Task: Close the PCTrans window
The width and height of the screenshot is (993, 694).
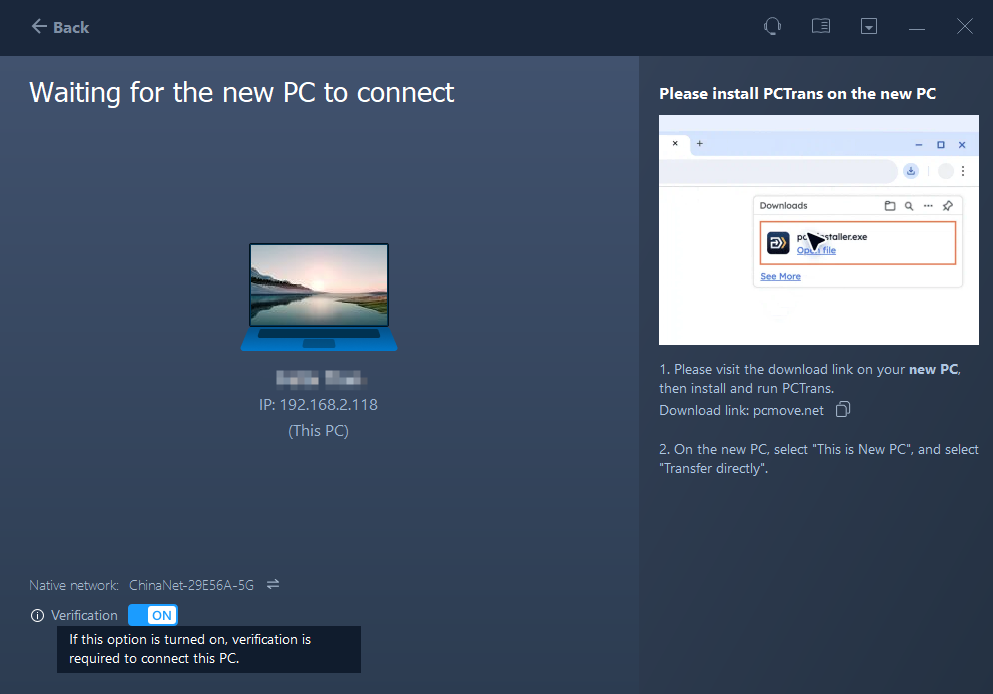Action: [x=965, y=26]
